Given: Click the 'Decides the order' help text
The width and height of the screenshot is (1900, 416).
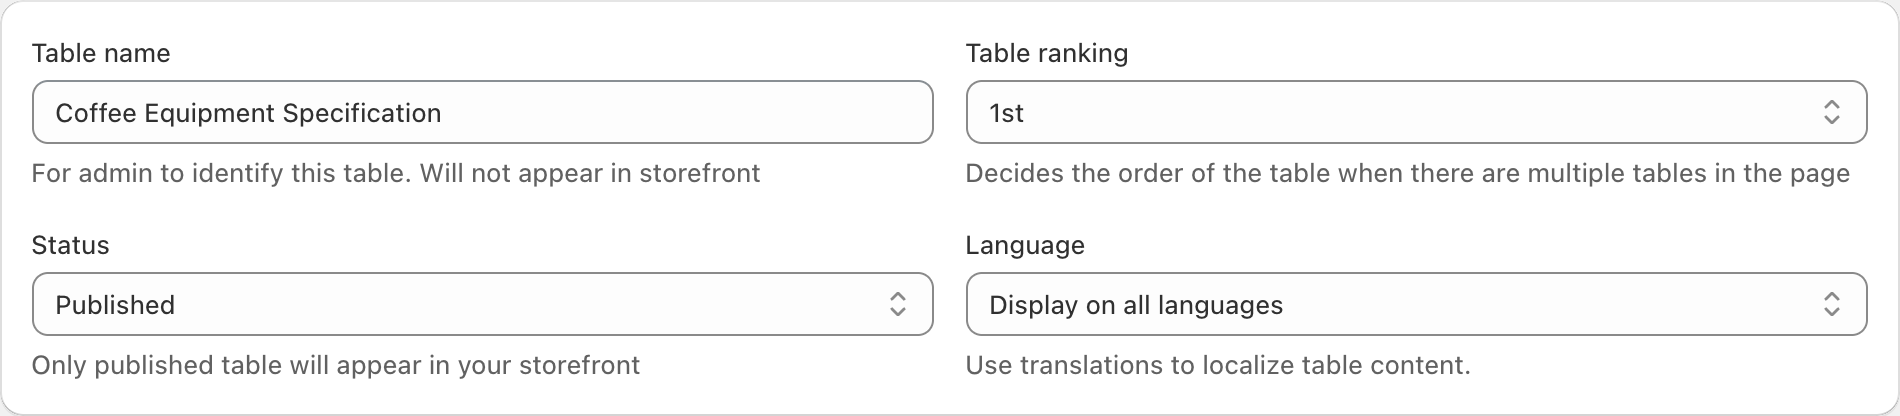Looking at the screenshot, I should [1408, 173].
